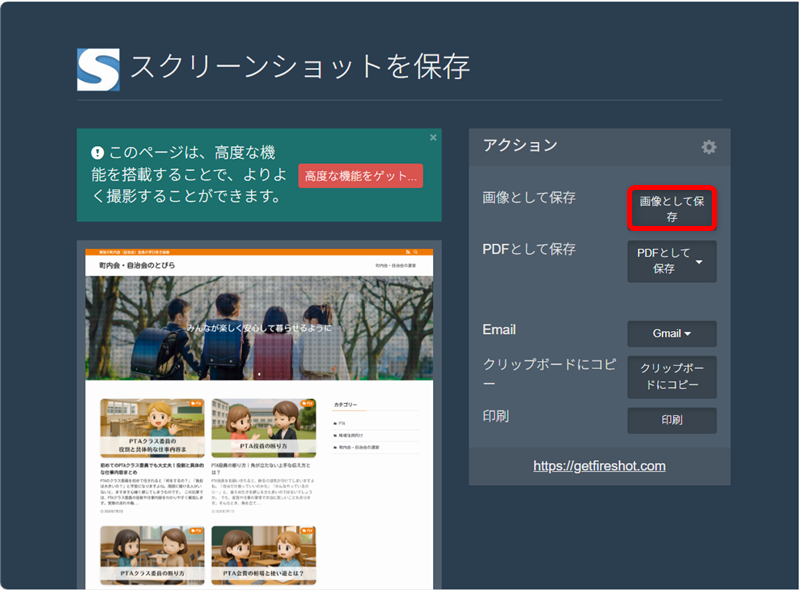This screenshot has width=800, height=590.
Task: Click the hero image of children in preview
Action: click(259, 328)
